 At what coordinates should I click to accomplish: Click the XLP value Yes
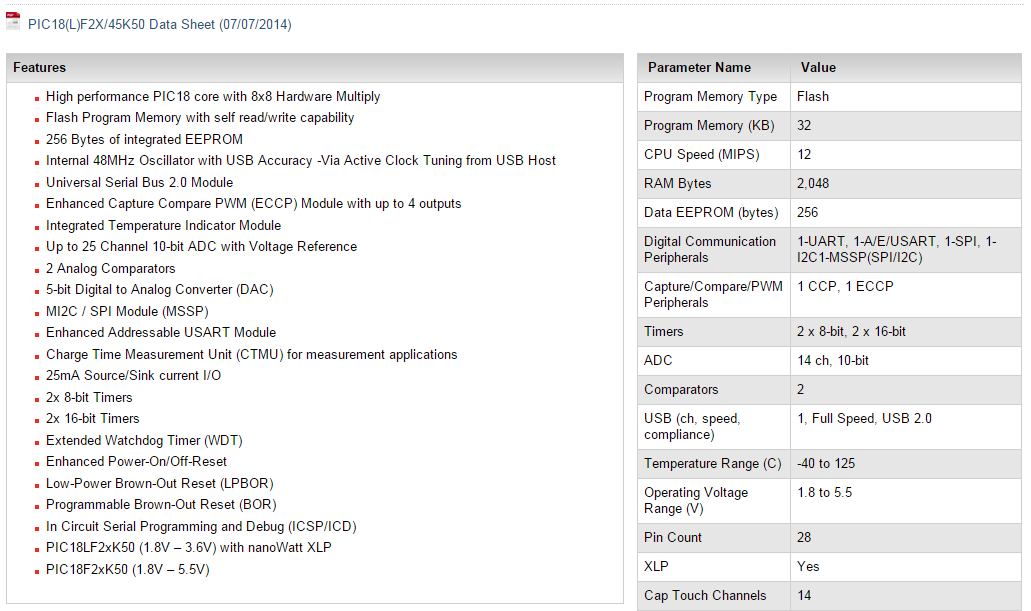click(x=808, y=566)
